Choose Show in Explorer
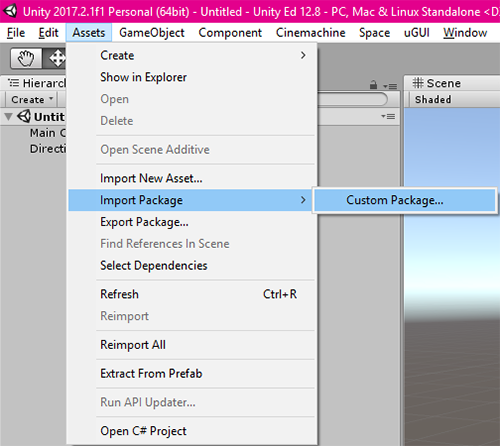 [x=192, y=77]
